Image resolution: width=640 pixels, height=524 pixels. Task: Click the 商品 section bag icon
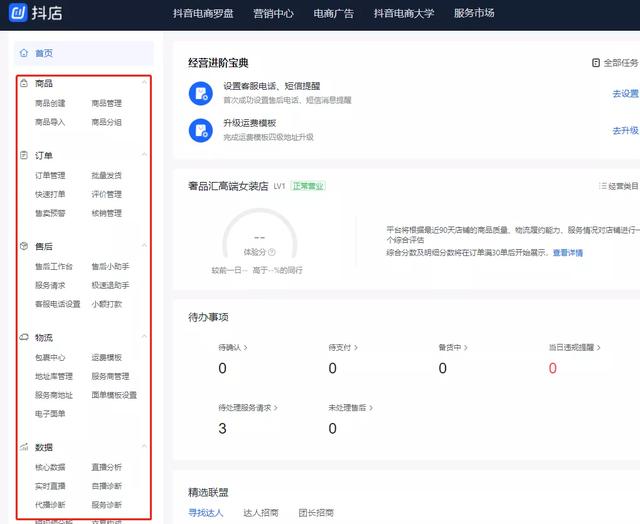tap(24, 83)
